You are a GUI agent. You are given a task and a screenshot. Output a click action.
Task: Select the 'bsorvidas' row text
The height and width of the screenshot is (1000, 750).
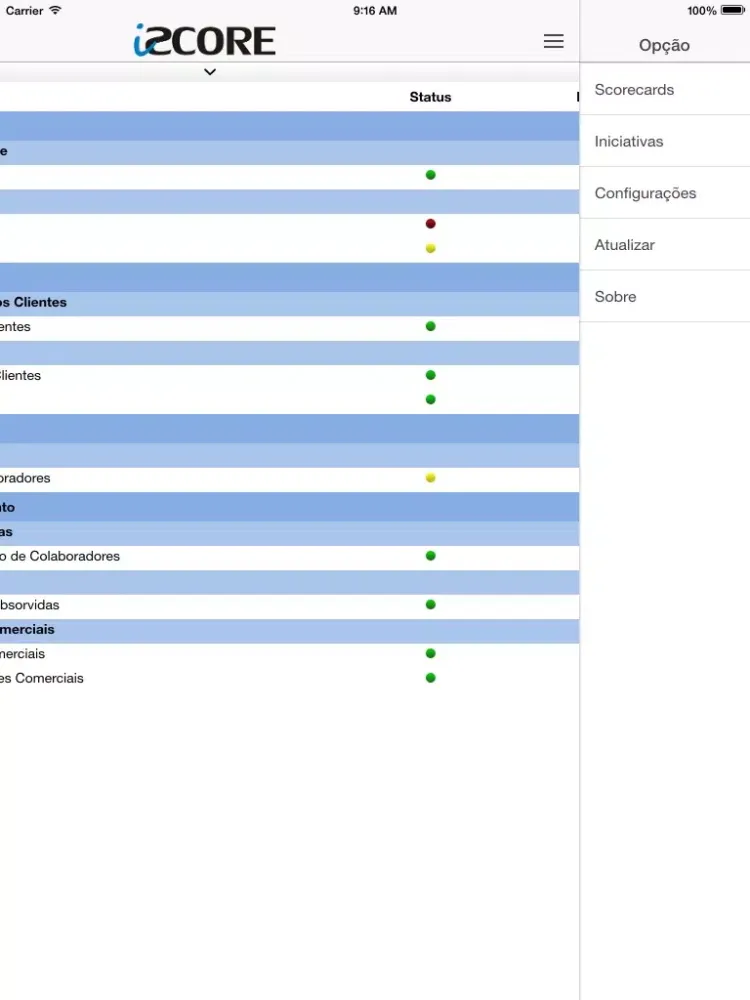click(x=29, y=605)
